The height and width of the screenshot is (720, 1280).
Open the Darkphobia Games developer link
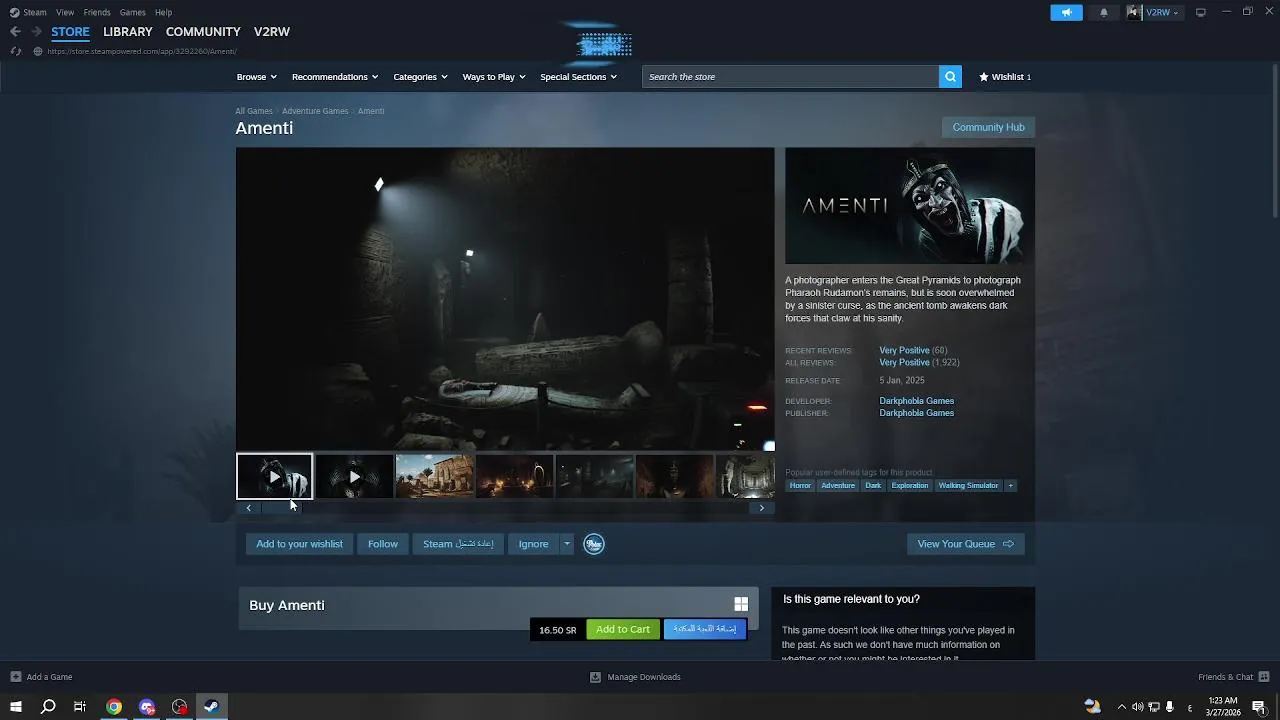[916, 401]
